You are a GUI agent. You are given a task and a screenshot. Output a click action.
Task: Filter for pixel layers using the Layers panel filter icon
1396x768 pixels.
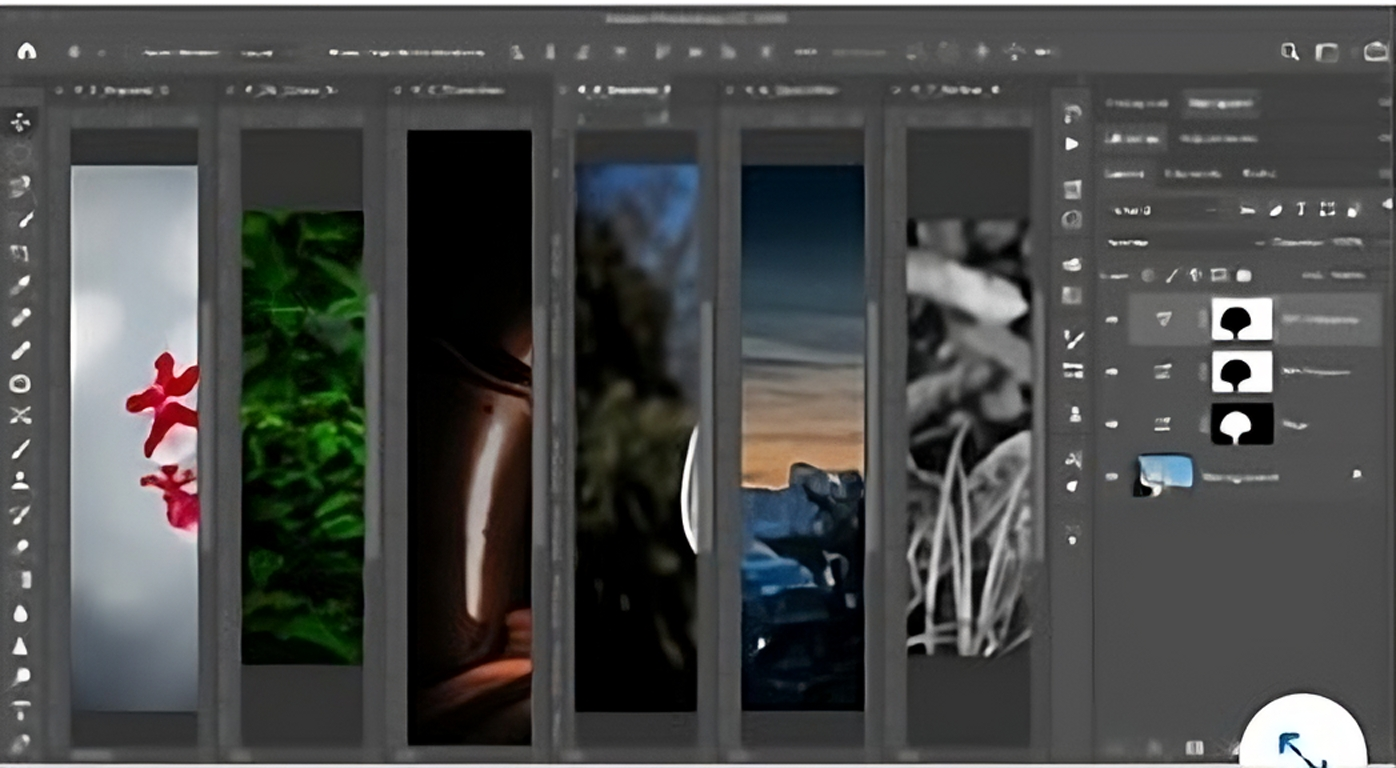tap(1247, 210)
